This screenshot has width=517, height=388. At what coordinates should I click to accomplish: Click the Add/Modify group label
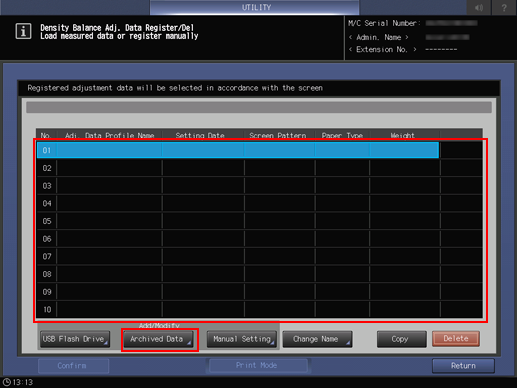159,325
